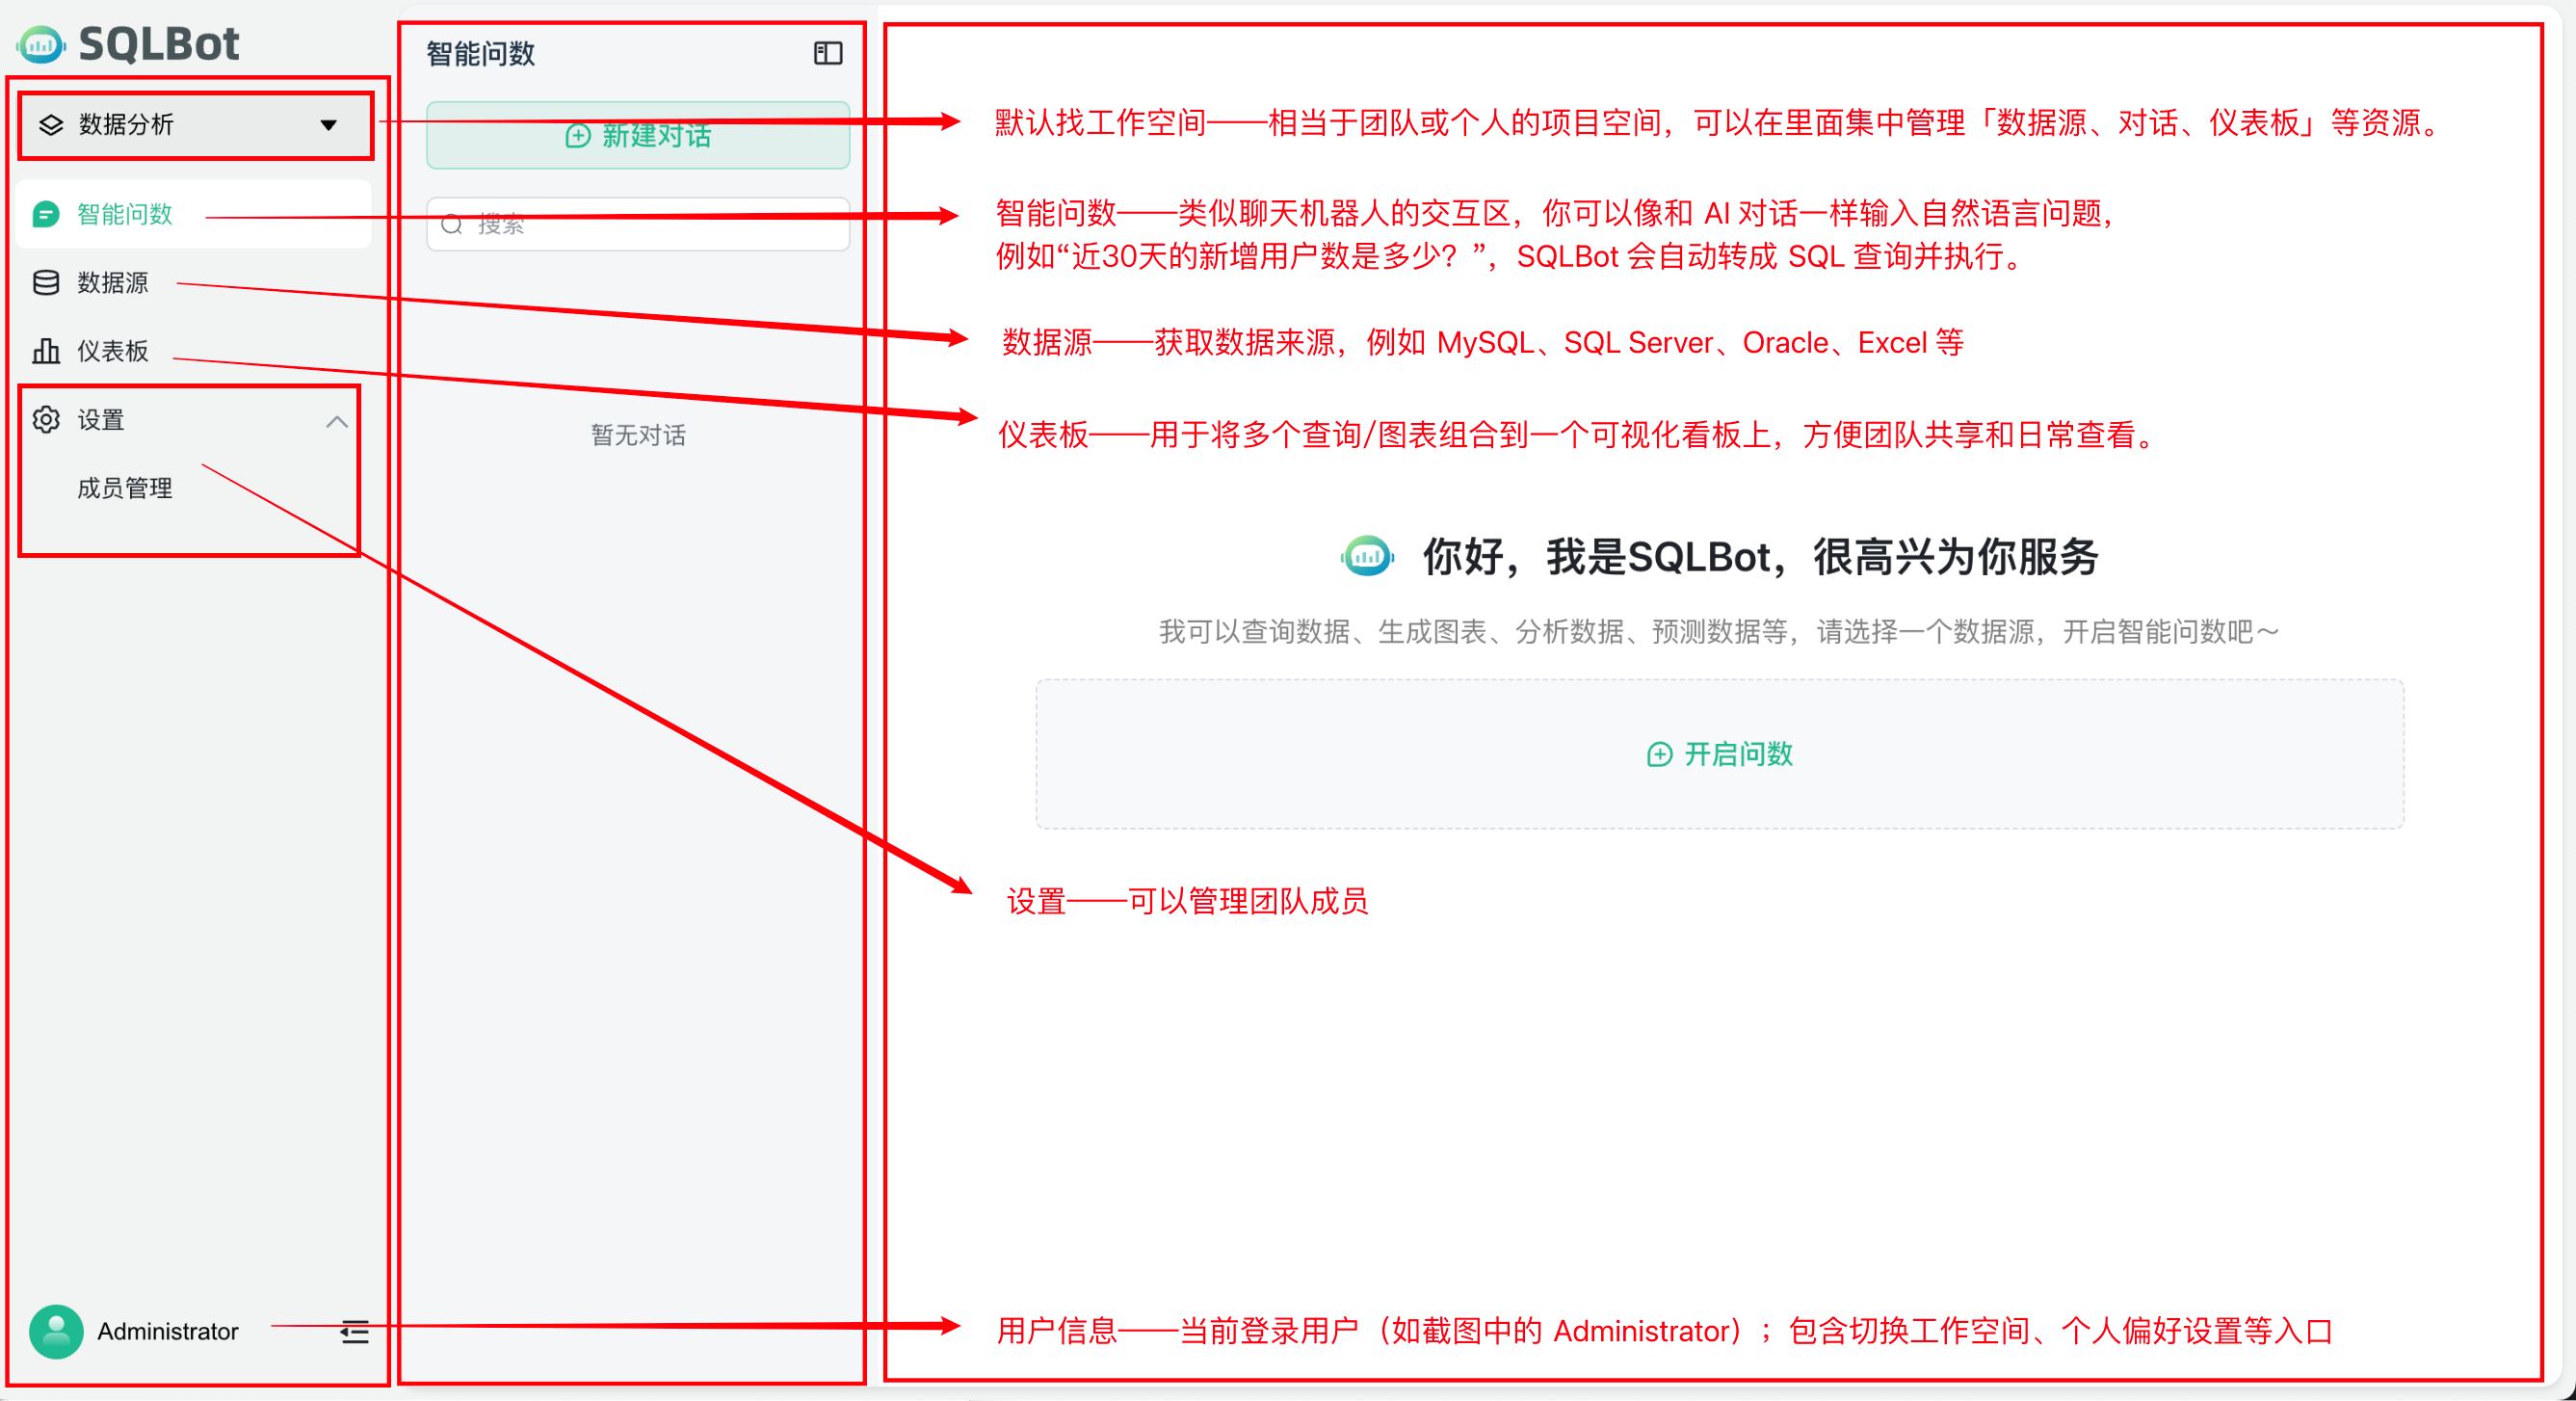Collapse the 设置 menu chevron
2576x1401 pixels.
pos(337,421)
